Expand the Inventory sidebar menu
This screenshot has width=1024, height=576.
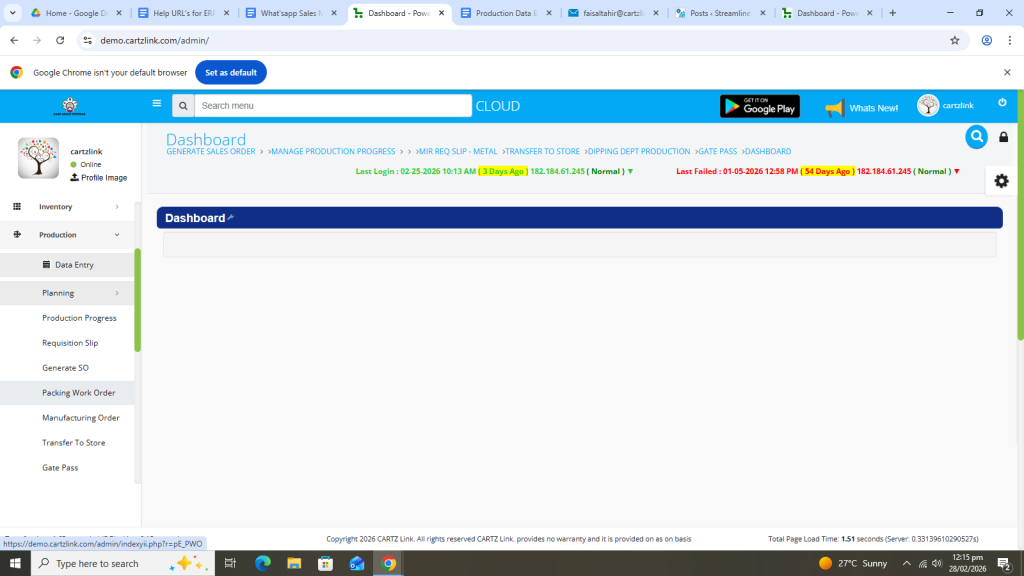[67, 206]
